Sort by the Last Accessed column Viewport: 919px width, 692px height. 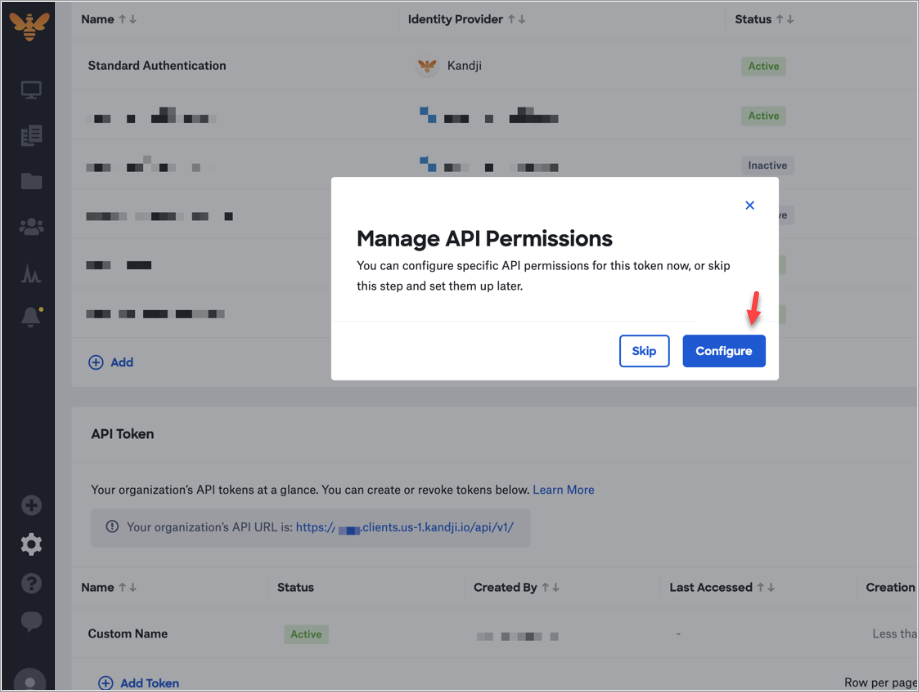pyautogui.click(x=721, y=587)
